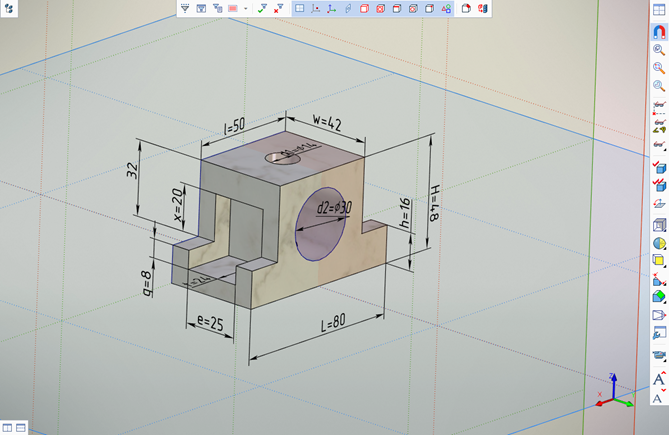Image resolution: width=670 pixels, height=436 pixels.
Task: Click the XYZ axis triad orientation indicator
Action: [x=614, y=391]
